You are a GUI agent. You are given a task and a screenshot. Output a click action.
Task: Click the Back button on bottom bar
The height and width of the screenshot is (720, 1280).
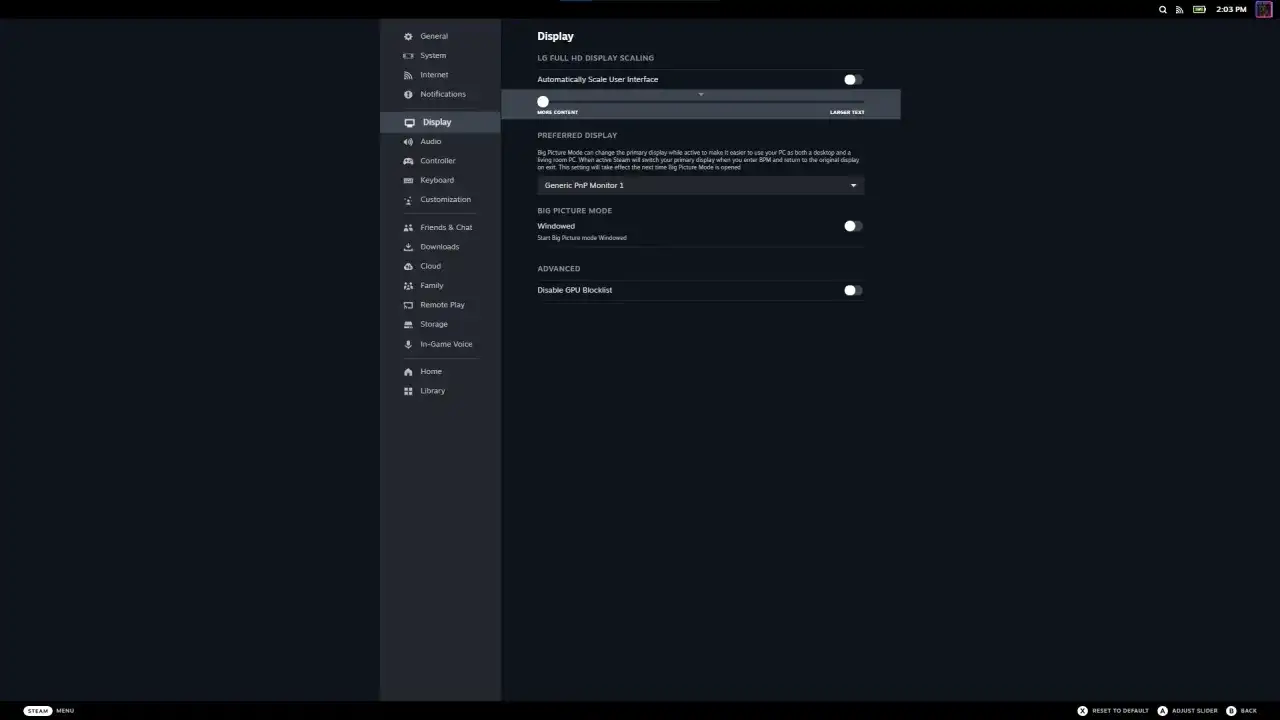point(1243,710)
